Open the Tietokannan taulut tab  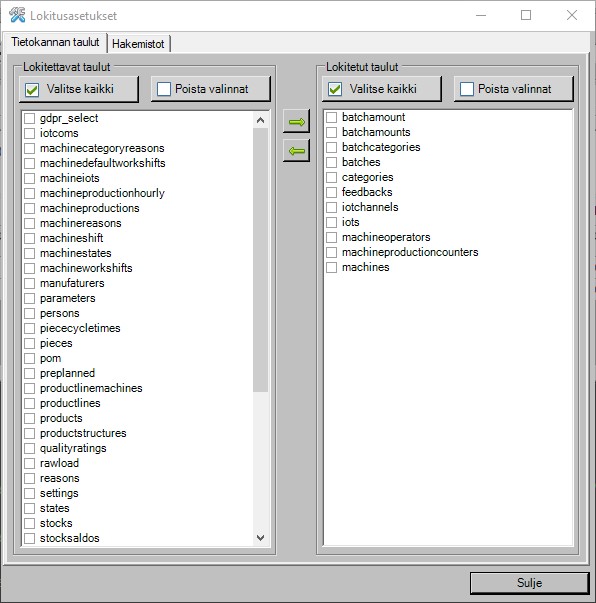tap(55, 42)
